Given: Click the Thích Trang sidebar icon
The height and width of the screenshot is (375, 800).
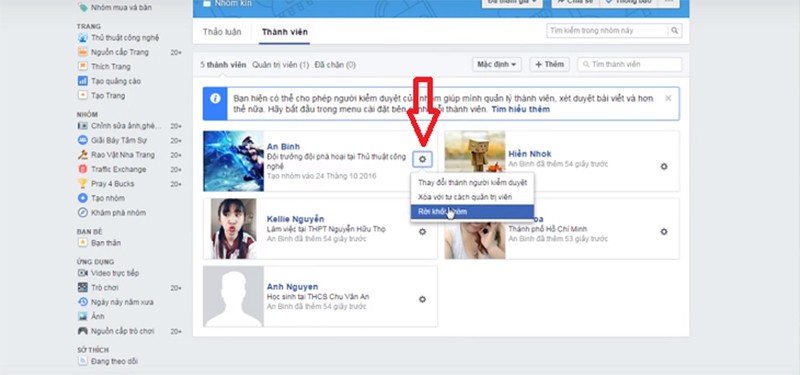Looking at the screenshot, I should [x=83, y=66].
